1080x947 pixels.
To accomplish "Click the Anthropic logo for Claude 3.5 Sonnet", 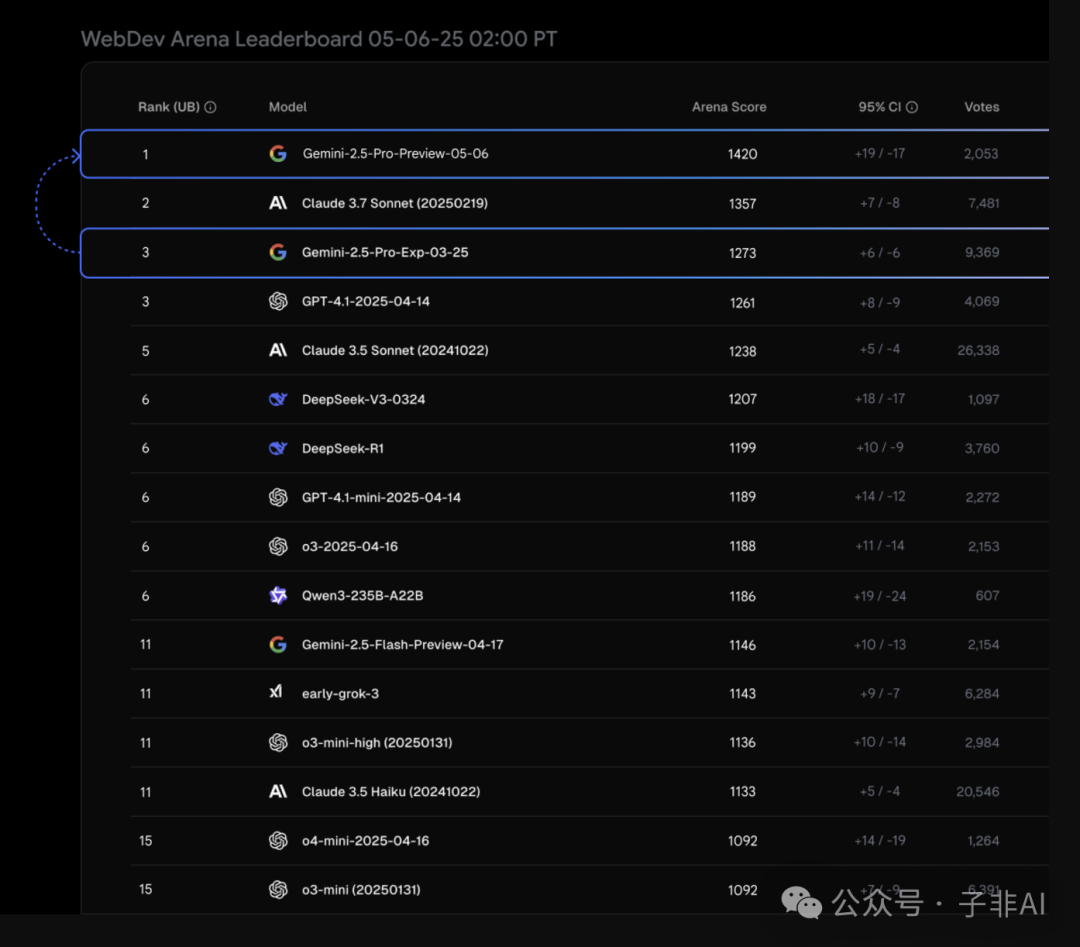I will click(x=278, y=351).
